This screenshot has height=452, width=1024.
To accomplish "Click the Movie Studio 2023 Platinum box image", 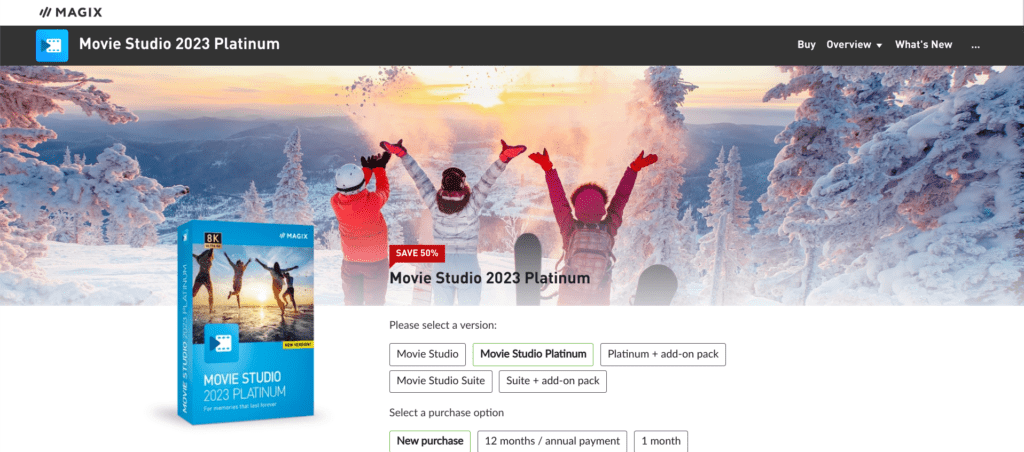I will point(246,323).
